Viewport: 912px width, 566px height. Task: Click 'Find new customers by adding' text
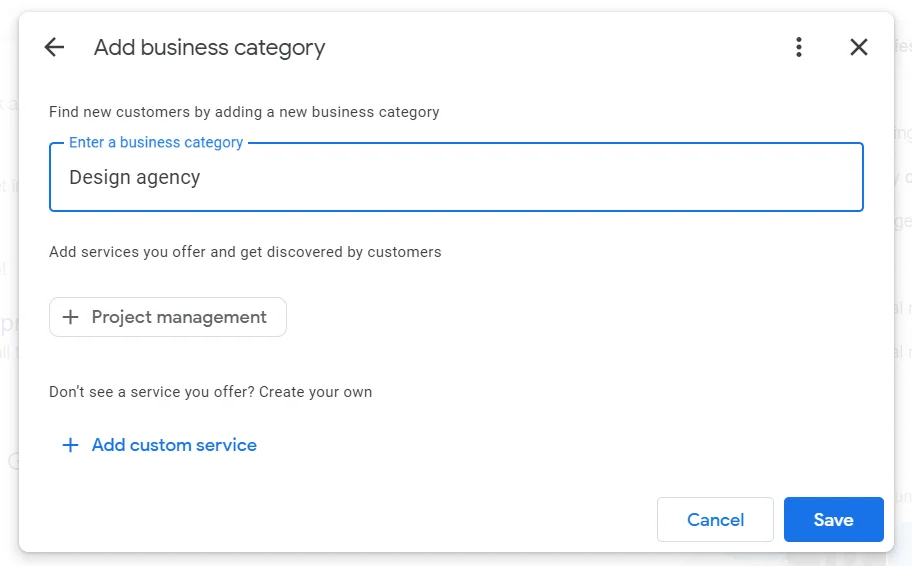[x=155, y=112]
